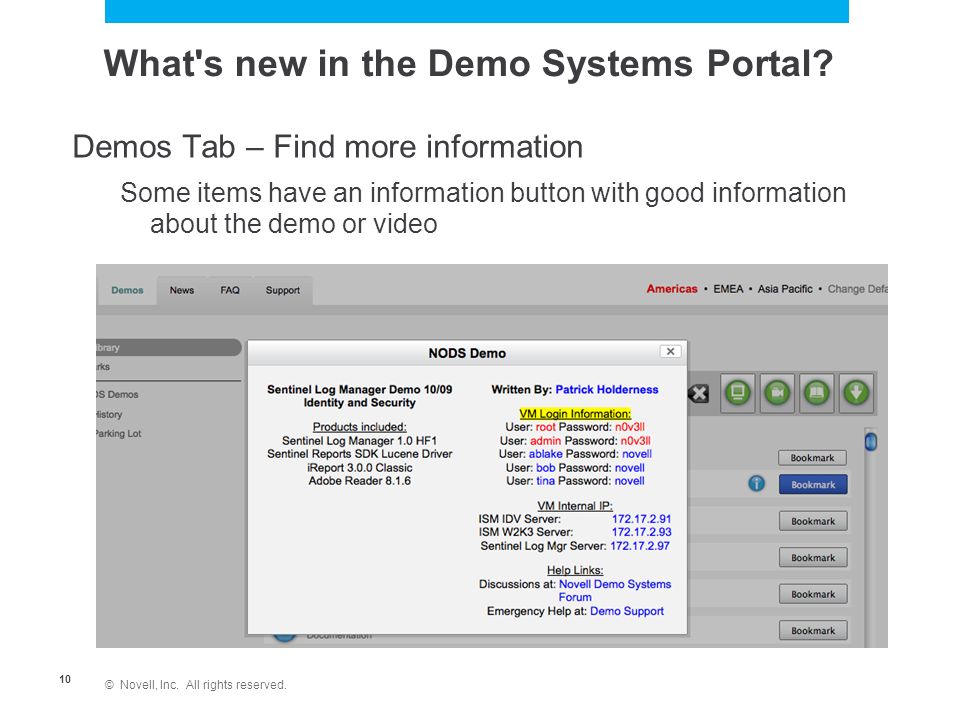Click the green download arrow icon
Image resolution: width=960 pixels, height=720 pixels.
coord(856,392)
